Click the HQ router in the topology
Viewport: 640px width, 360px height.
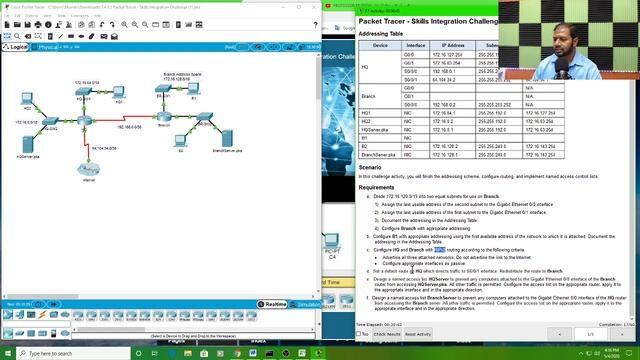[x=84, y=120]
